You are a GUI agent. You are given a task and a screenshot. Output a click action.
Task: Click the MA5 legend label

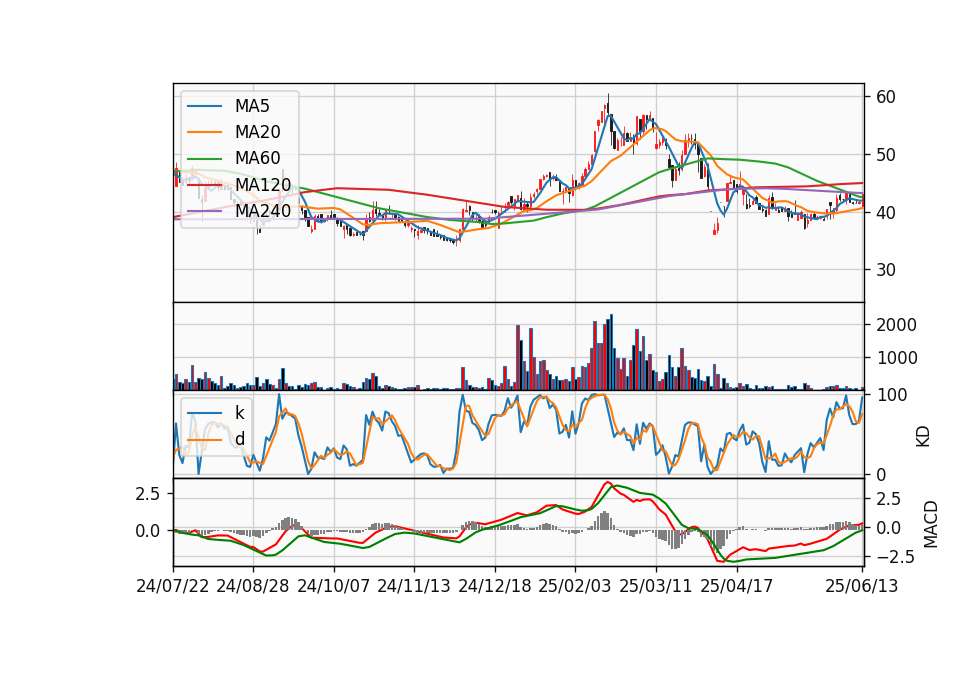252,106
